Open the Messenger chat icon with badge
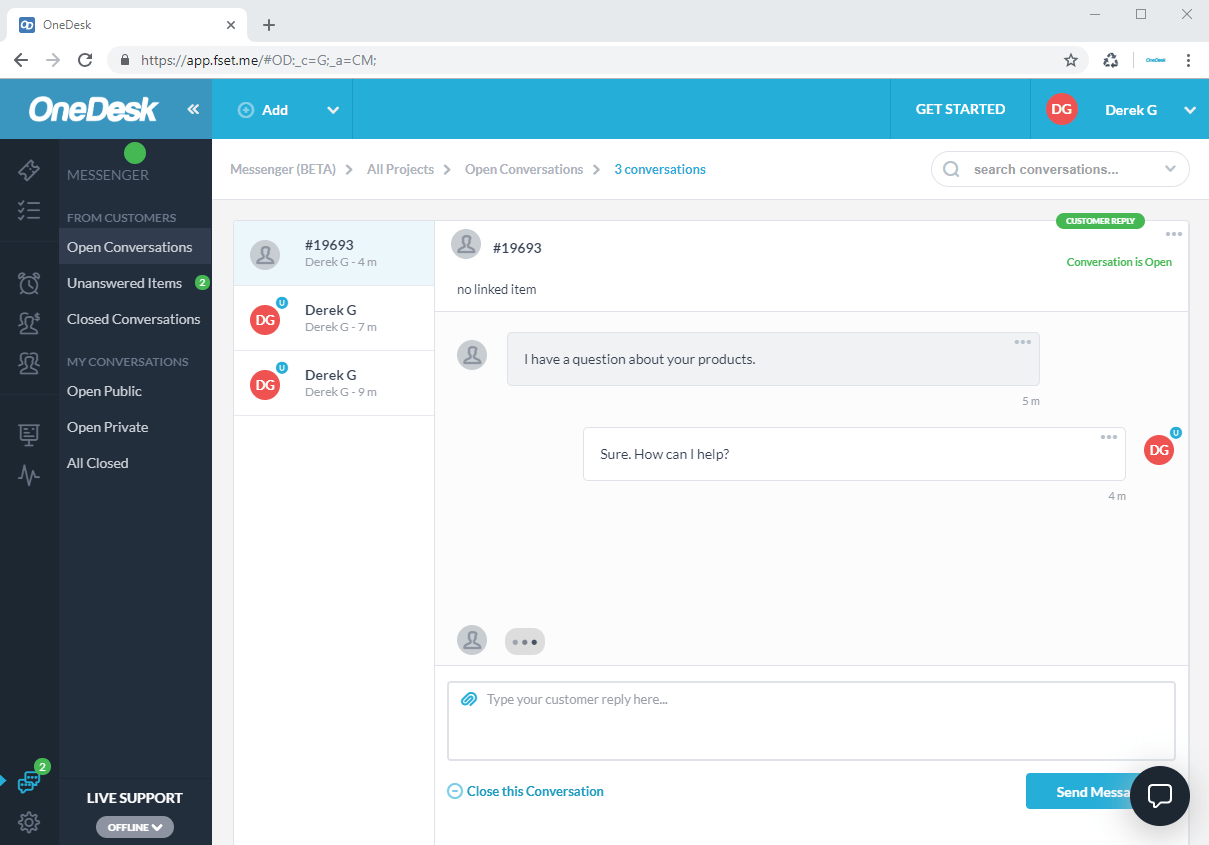 30,781
